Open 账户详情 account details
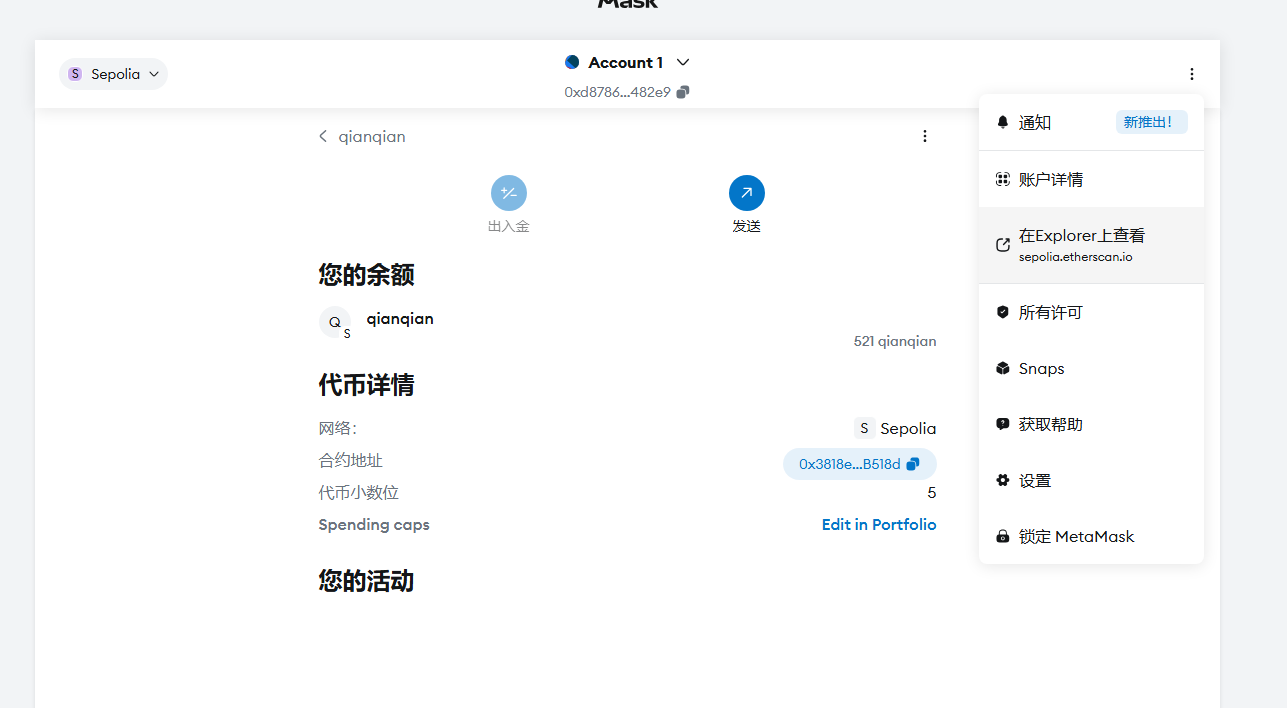Image resolution: width=1287 pixels, height=708 pixels. click(1091, 180)
